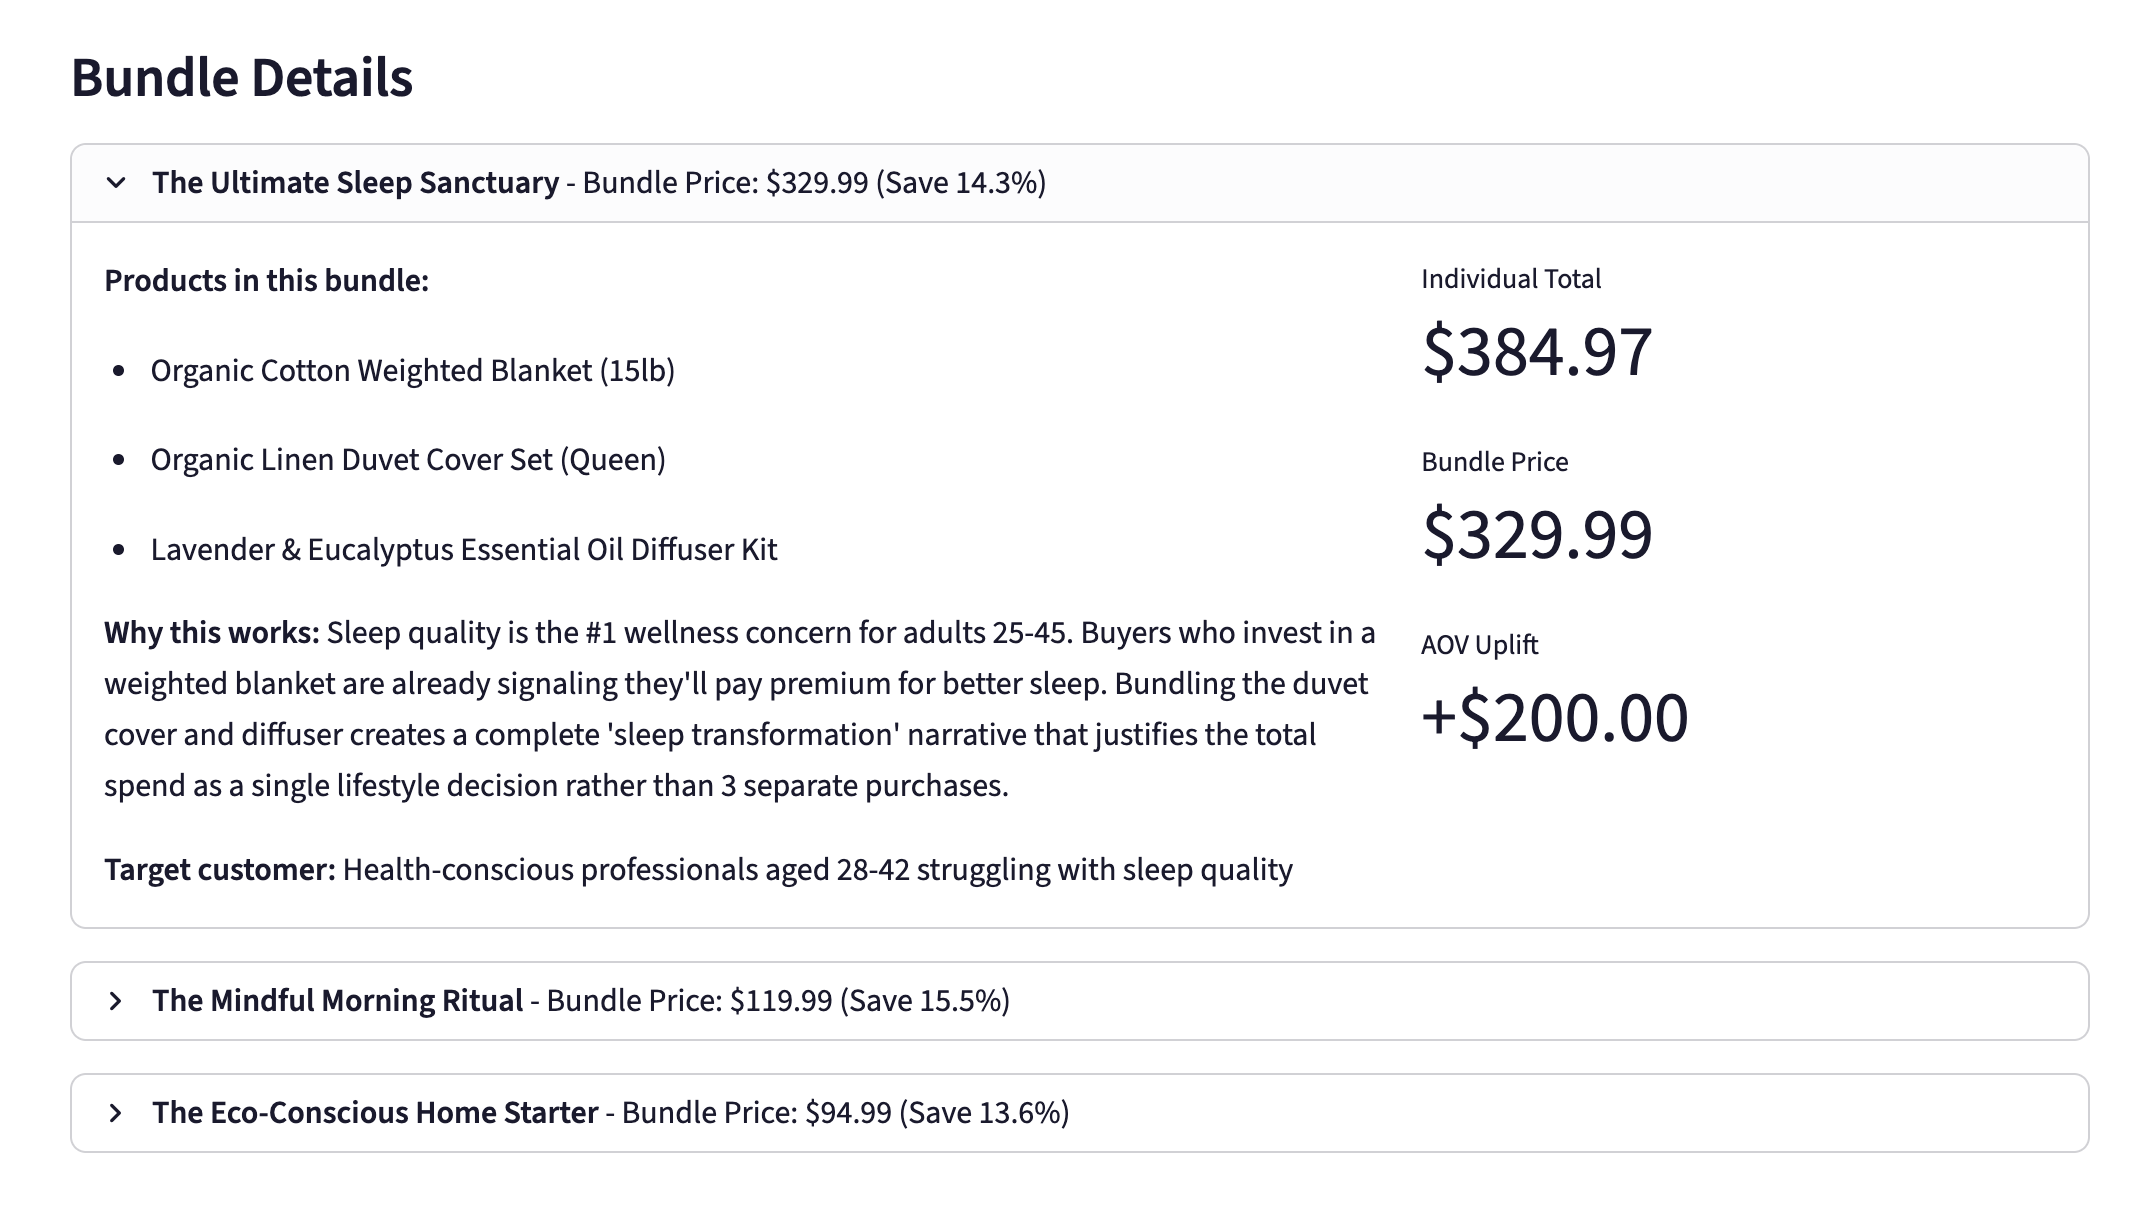The height and width of the screenshot is (1220, 2144).
Task: Click the Why this works paragraph
Action: pos(740,709)
